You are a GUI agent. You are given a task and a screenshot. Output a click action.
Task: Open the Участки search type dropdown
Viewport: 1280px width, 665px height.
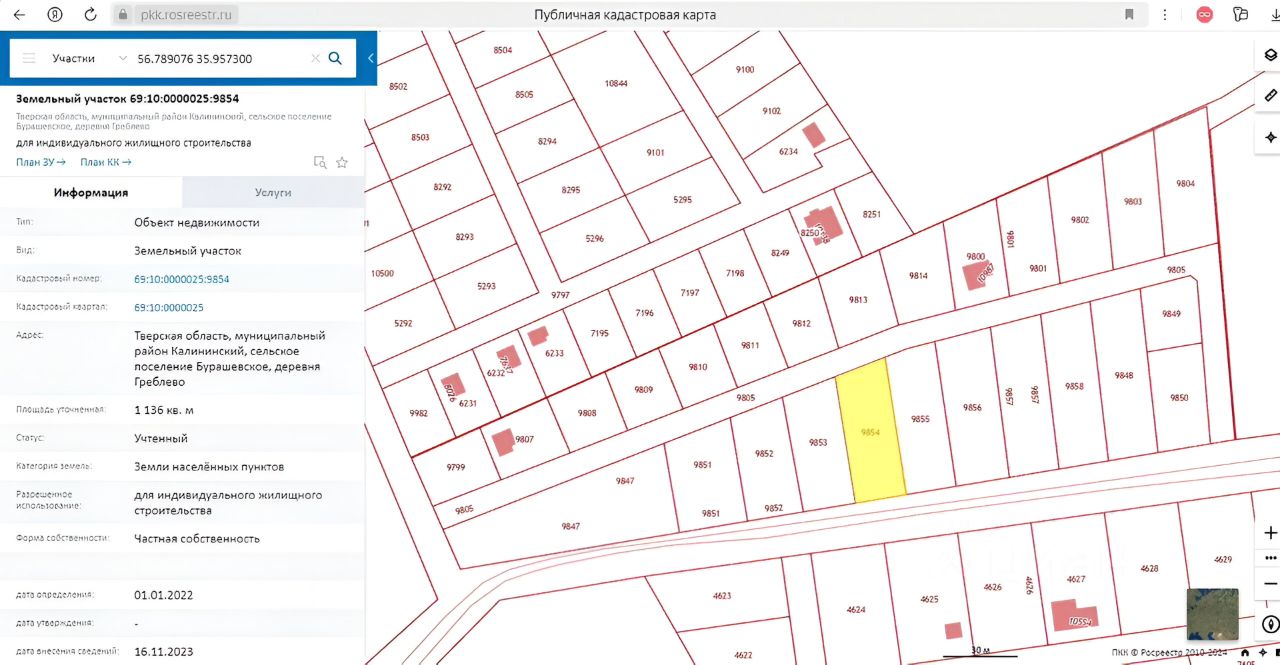(x=88, y=58)
